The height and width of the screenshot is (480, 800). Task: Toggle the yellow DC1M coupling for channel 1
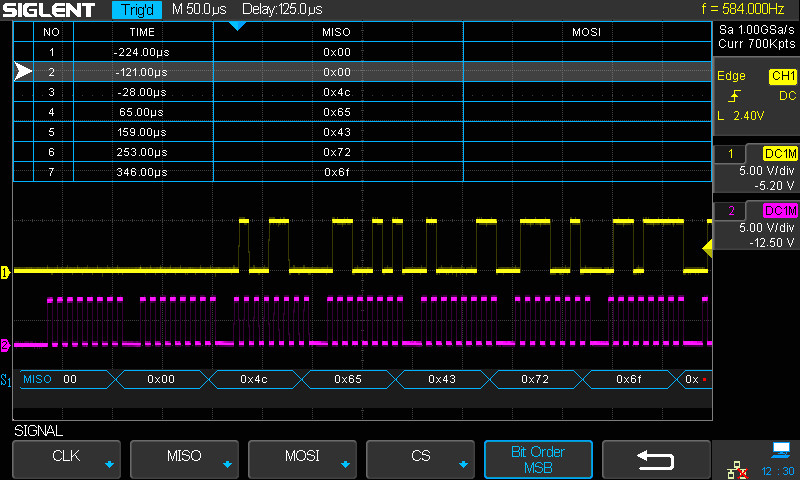pos(779,153)
